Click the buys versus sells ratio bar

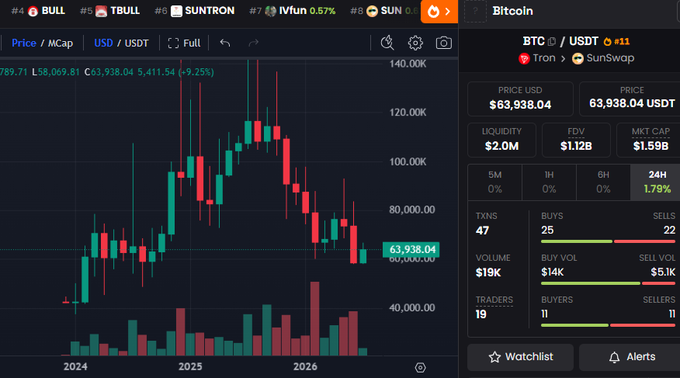click(x=608, y=241)
